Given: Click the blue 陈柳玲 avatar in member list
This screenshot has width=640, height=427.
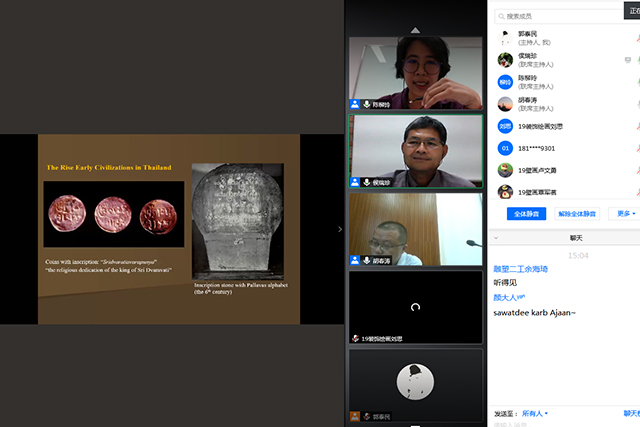Looking at the screenshot, I should (506, 82).
